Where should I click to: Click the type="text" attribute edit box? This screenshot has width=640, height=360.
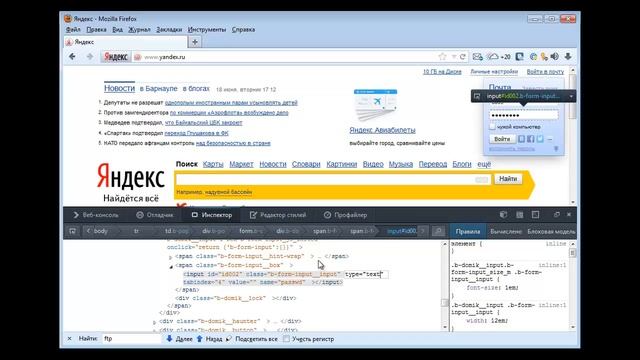[x=366, y=274]
